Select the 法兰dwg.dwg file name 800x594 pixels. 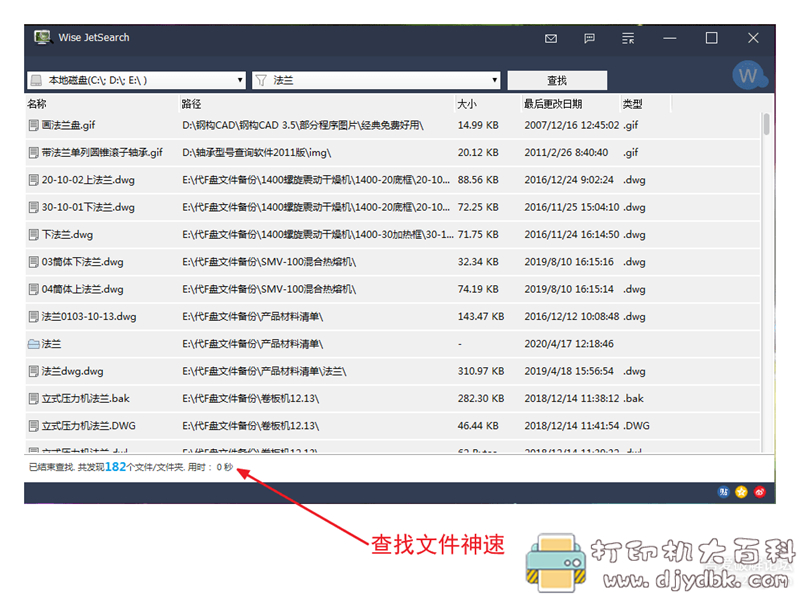72,371
